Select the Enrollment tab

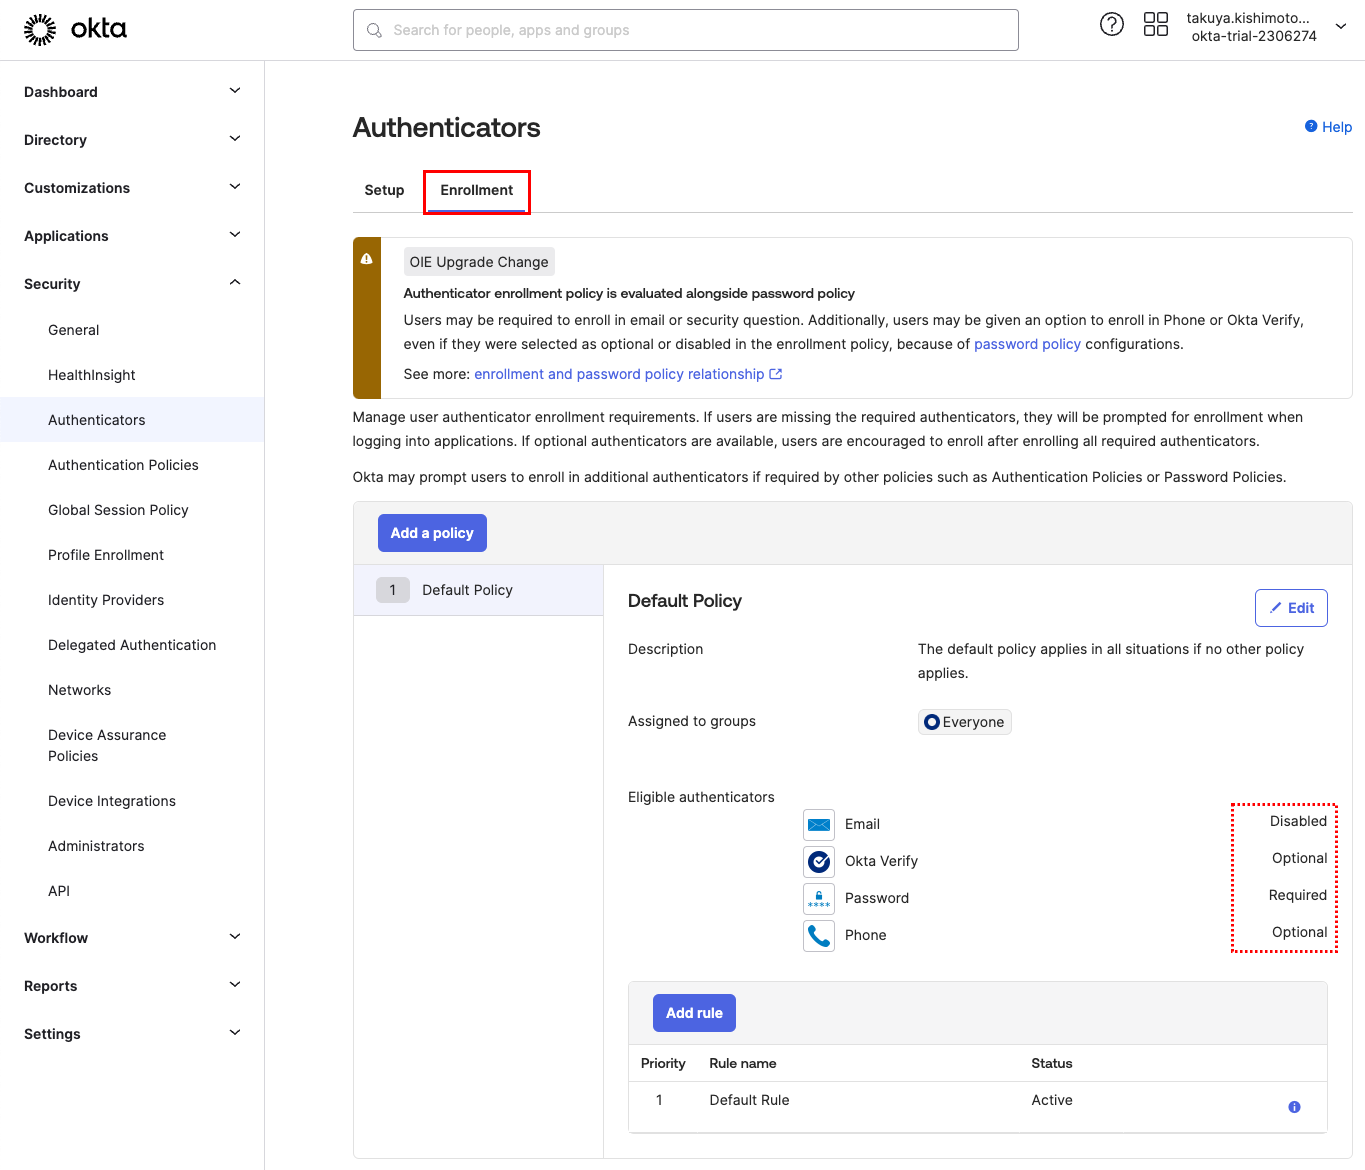tap(477, 190)
